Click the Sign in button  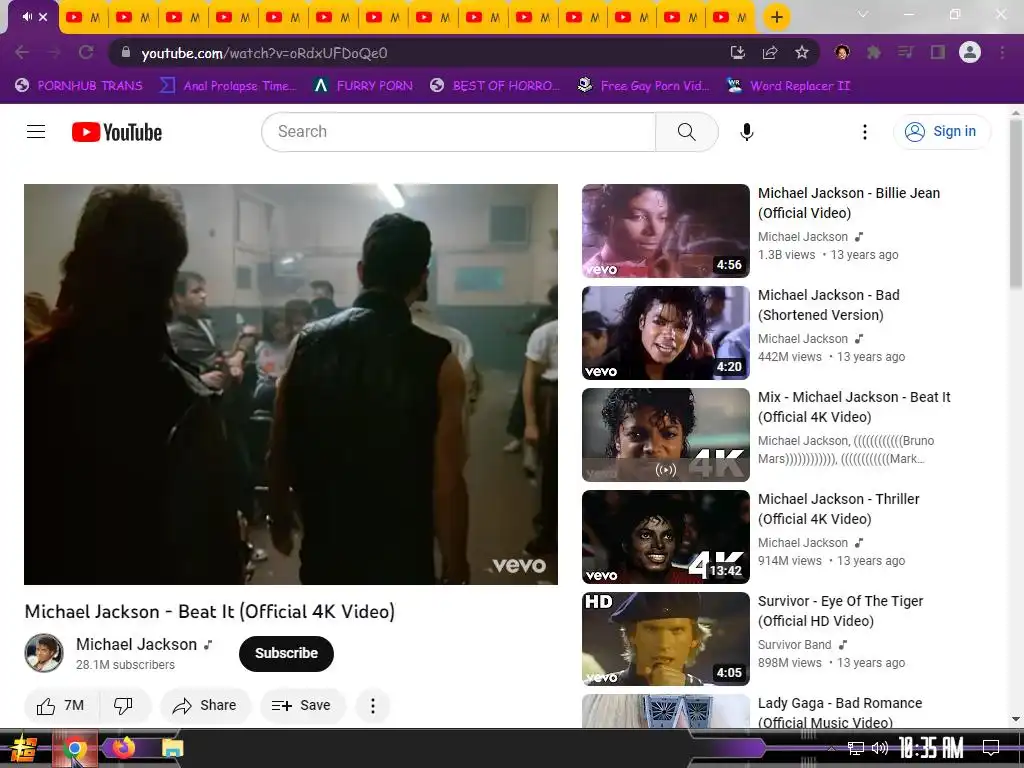click(941, 131)
